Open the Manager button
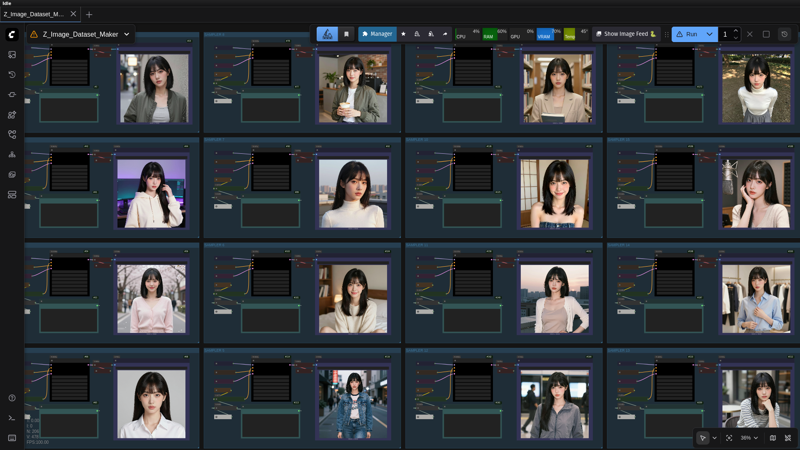Screen dimensions: 800x450 (377, 34)
